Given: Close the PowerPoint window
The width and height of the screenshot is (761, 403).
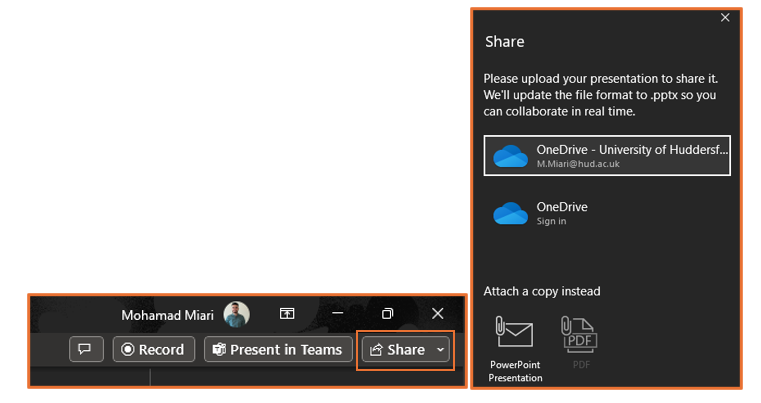Looking at the screenshot, I should tap(438, 314).
